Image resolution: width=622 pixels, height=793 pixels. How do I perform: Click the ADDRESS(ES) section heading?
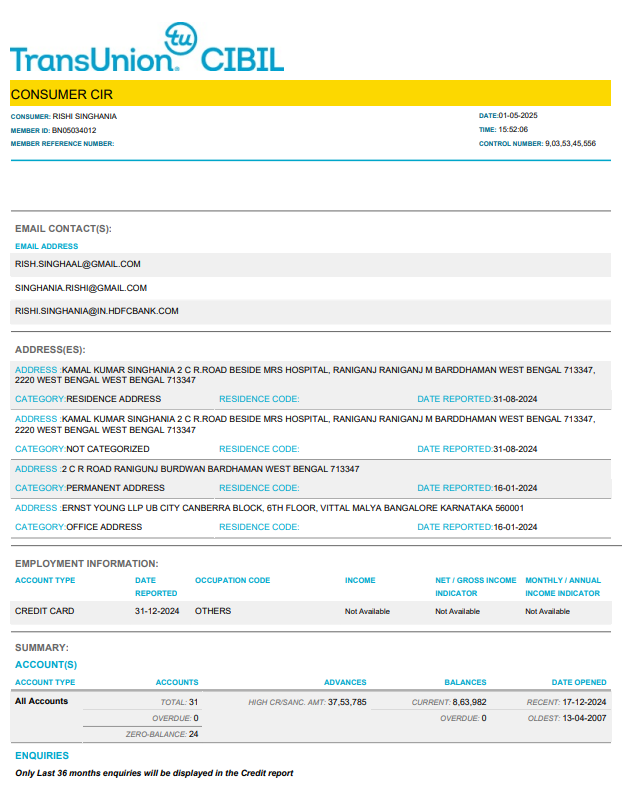(50, 349)
